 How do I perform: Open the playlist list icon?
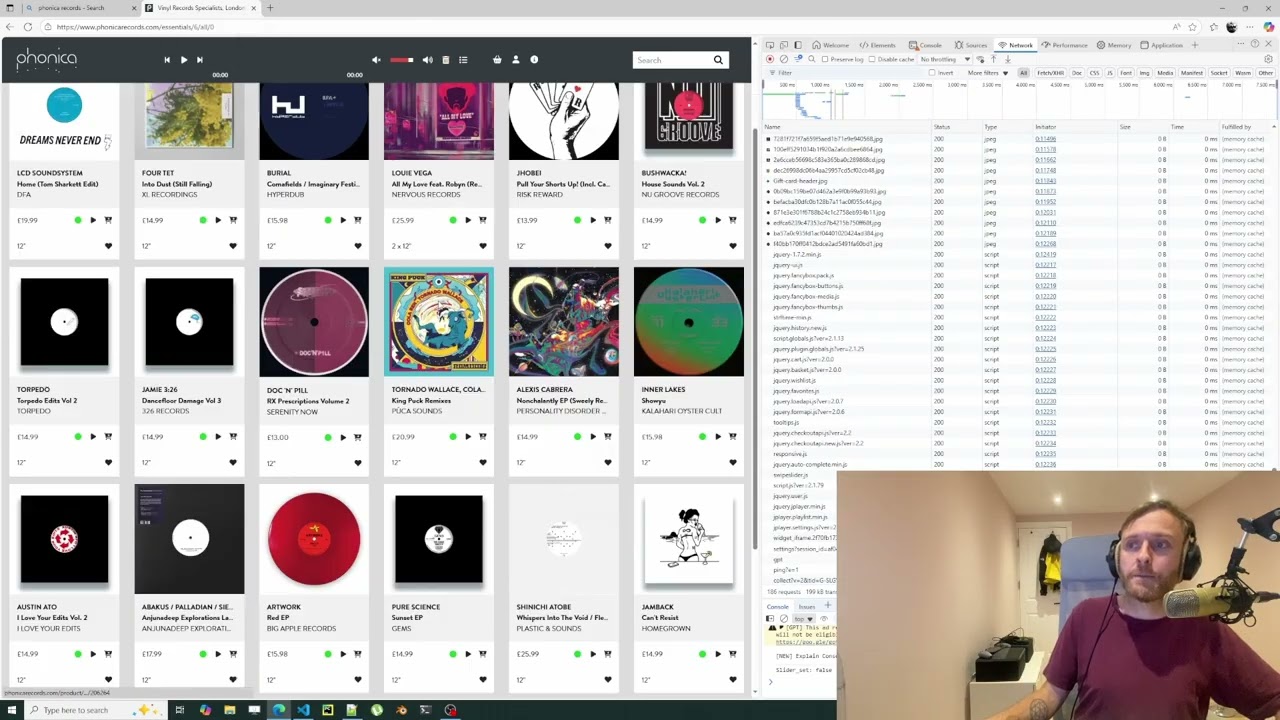463,60
